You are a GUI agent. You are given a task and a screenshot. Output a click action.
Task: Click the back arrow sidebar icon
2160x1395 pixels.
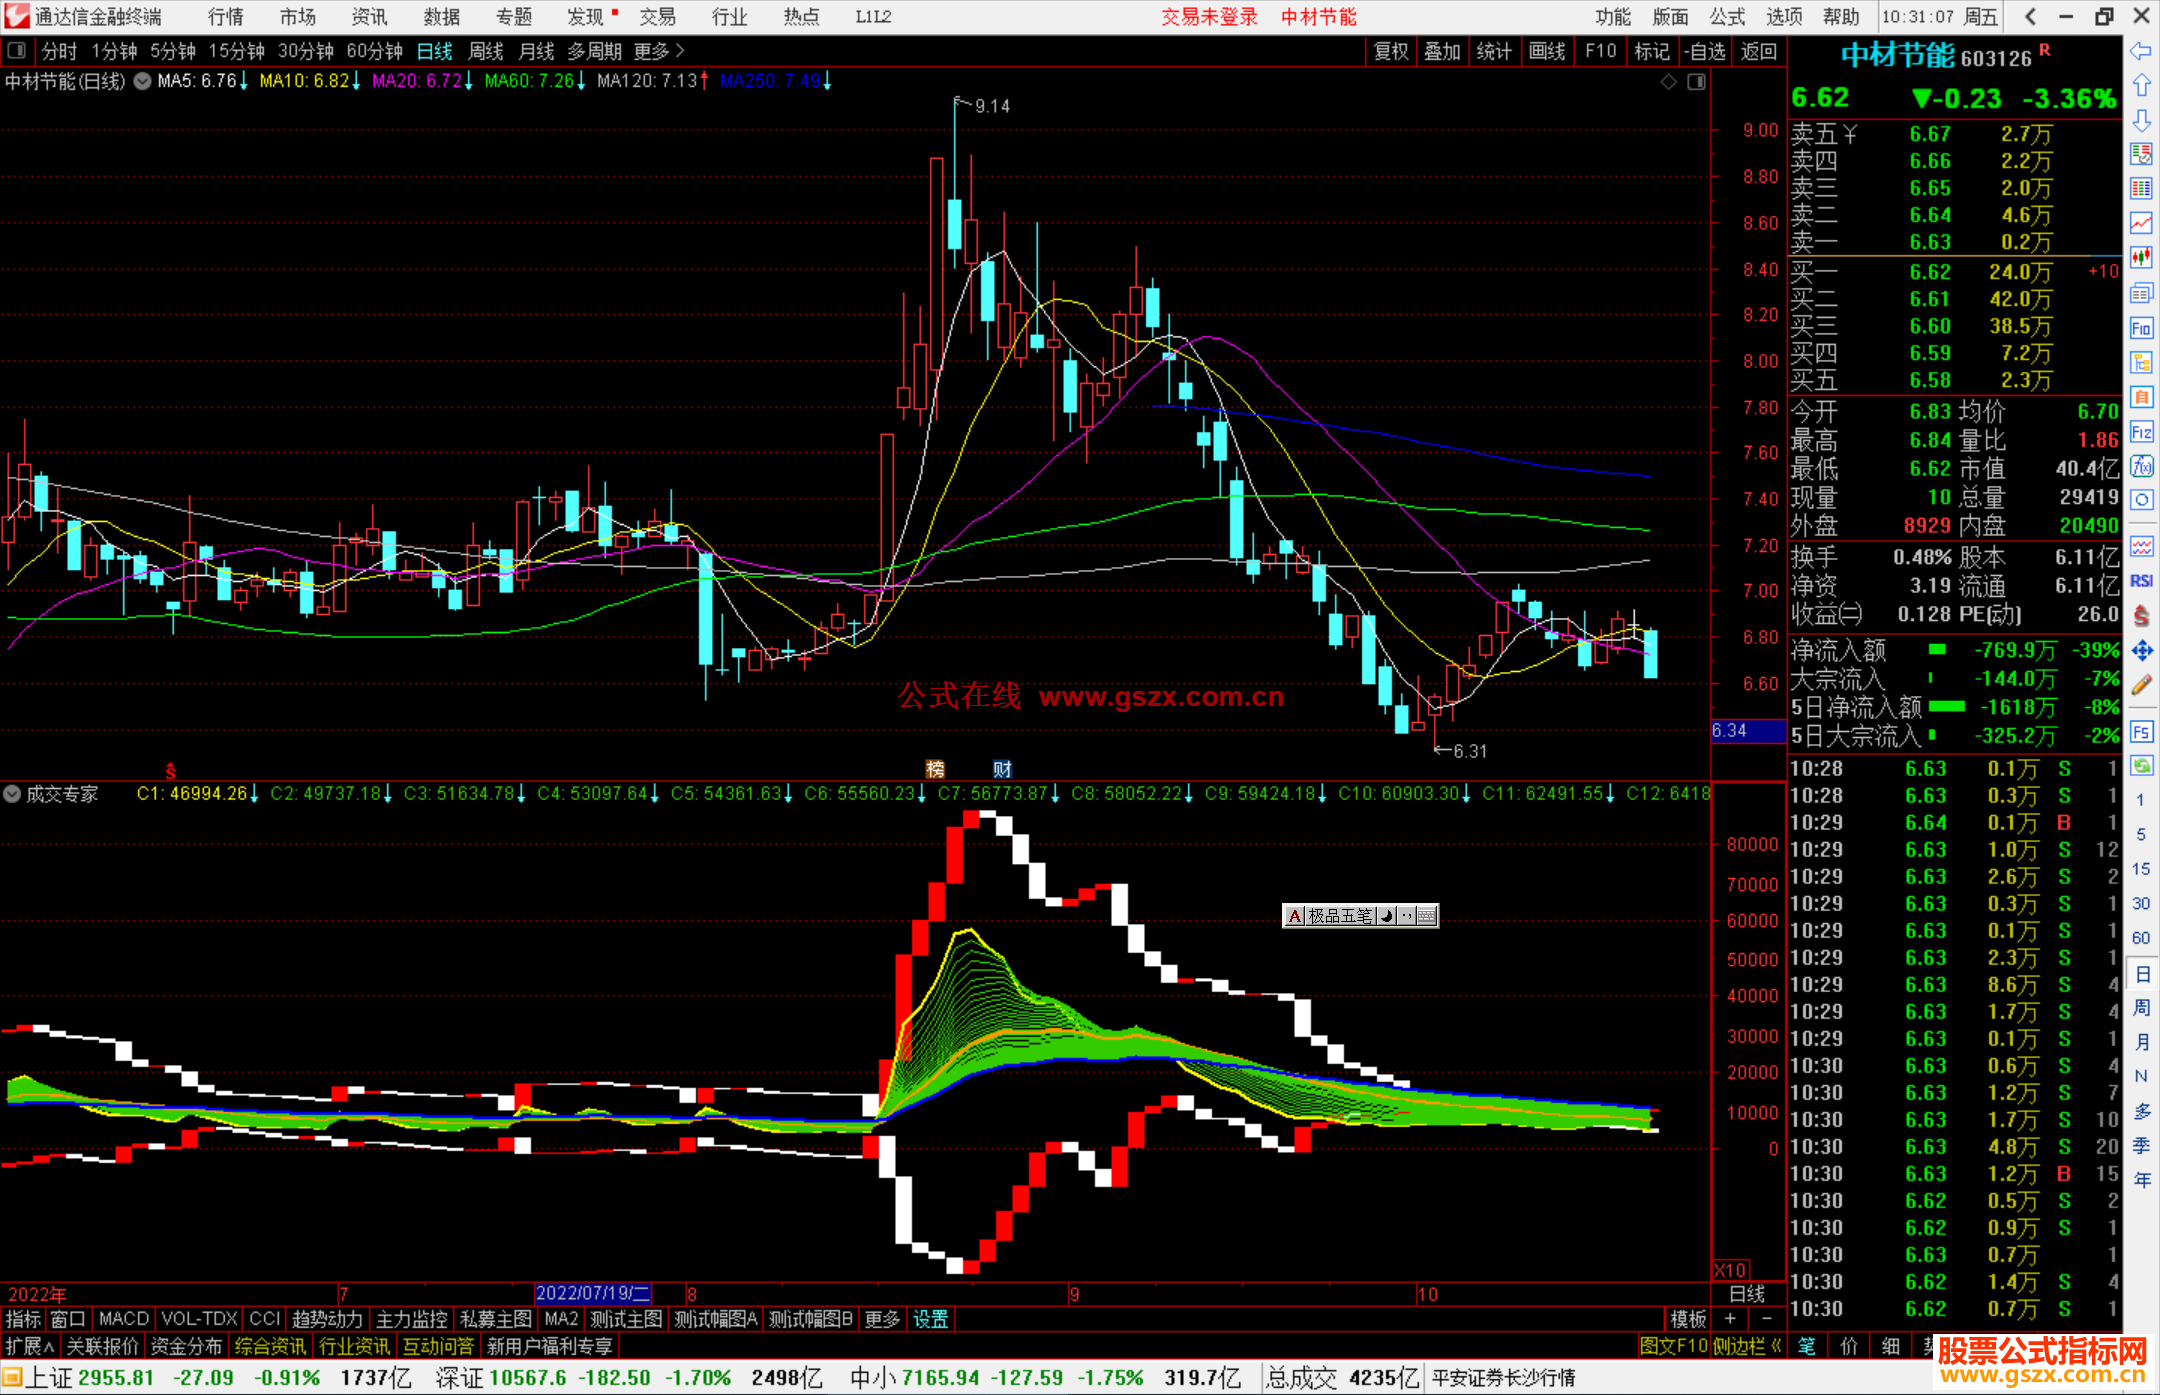[x=2141, y=51]
